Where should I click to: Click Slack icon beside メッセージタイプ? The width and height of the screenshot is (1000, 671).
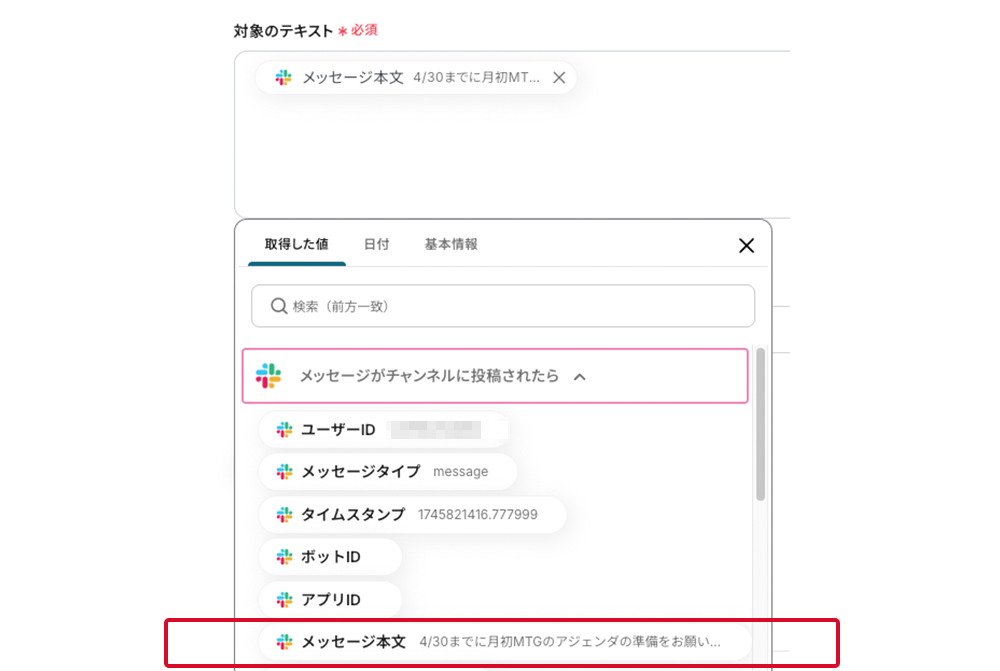(x=285, y=472)
